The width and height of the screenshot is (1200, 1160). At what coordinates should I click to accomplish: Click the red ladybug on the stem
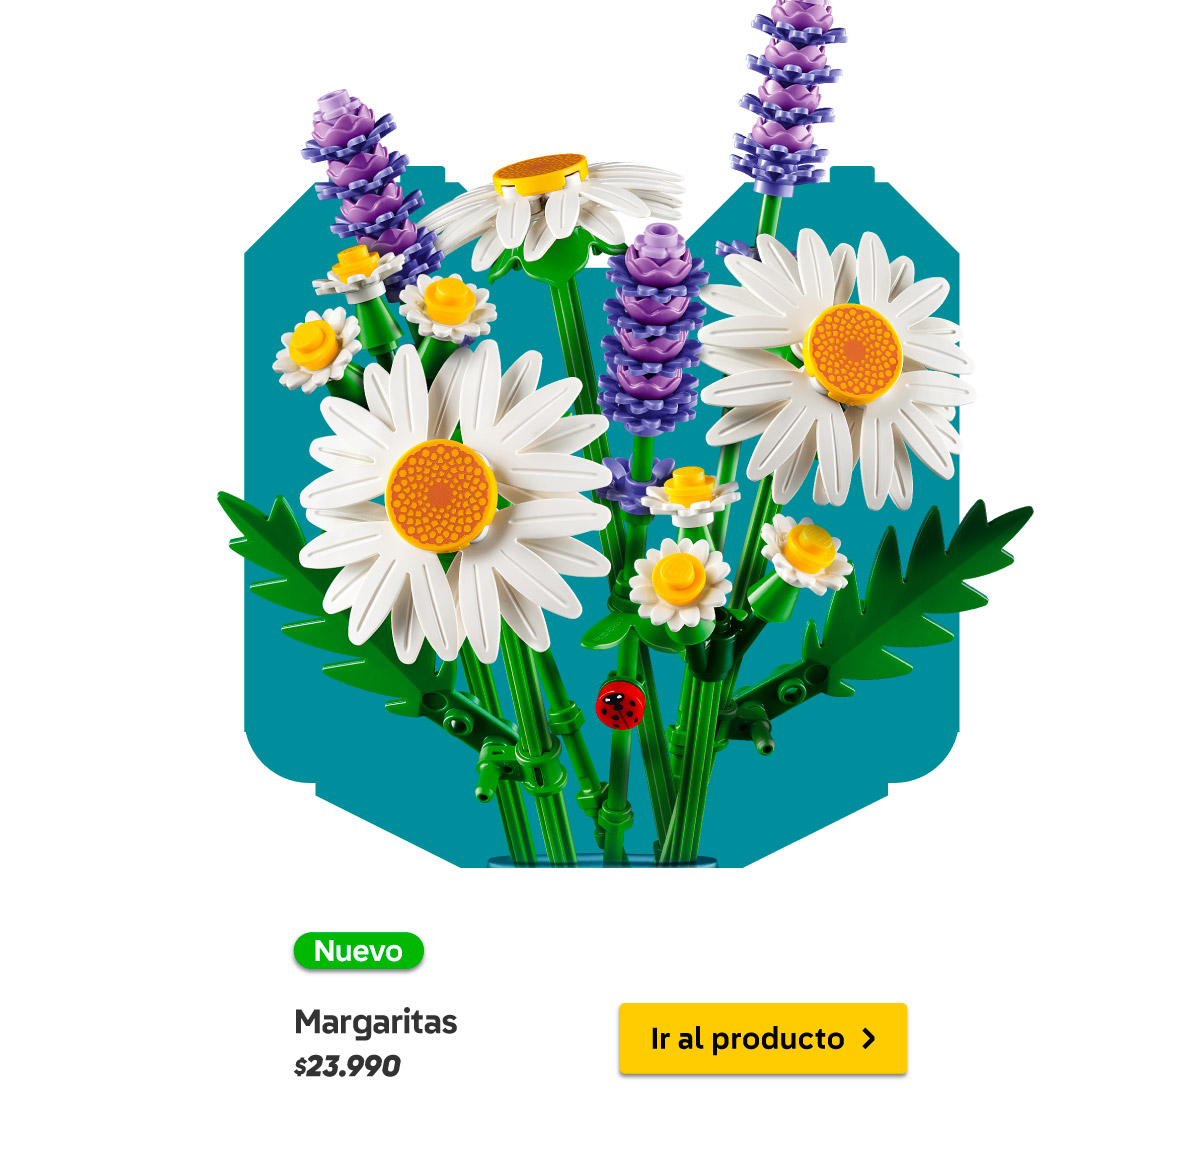point(620,704)
